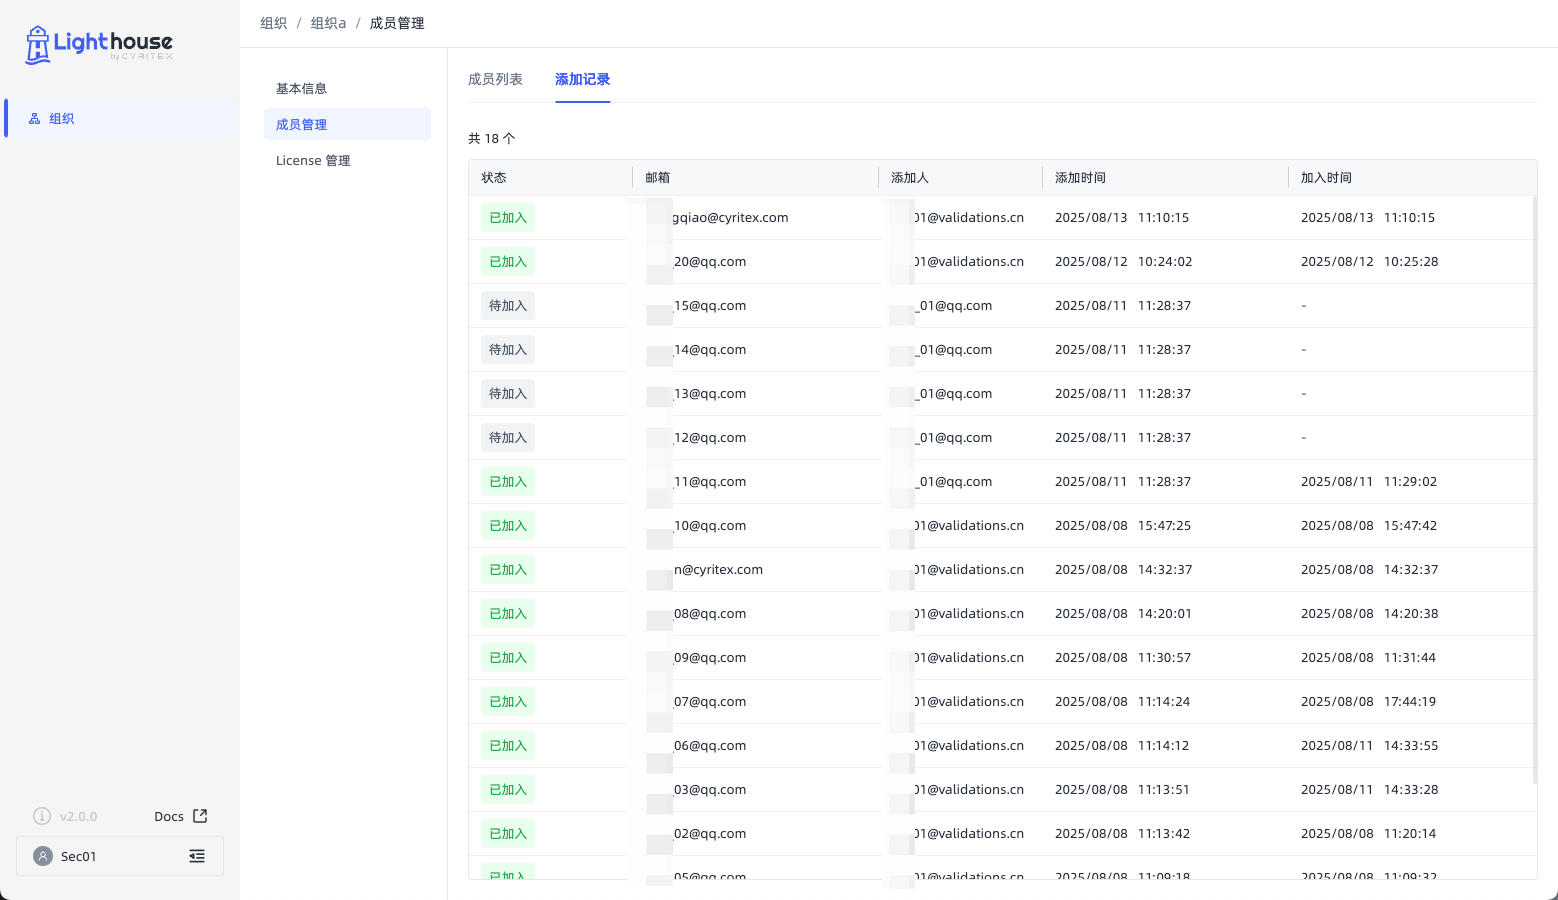Click join time 2025/08/11 14:33:55
Viewport: 1558px width, 900px height.
1369,745
